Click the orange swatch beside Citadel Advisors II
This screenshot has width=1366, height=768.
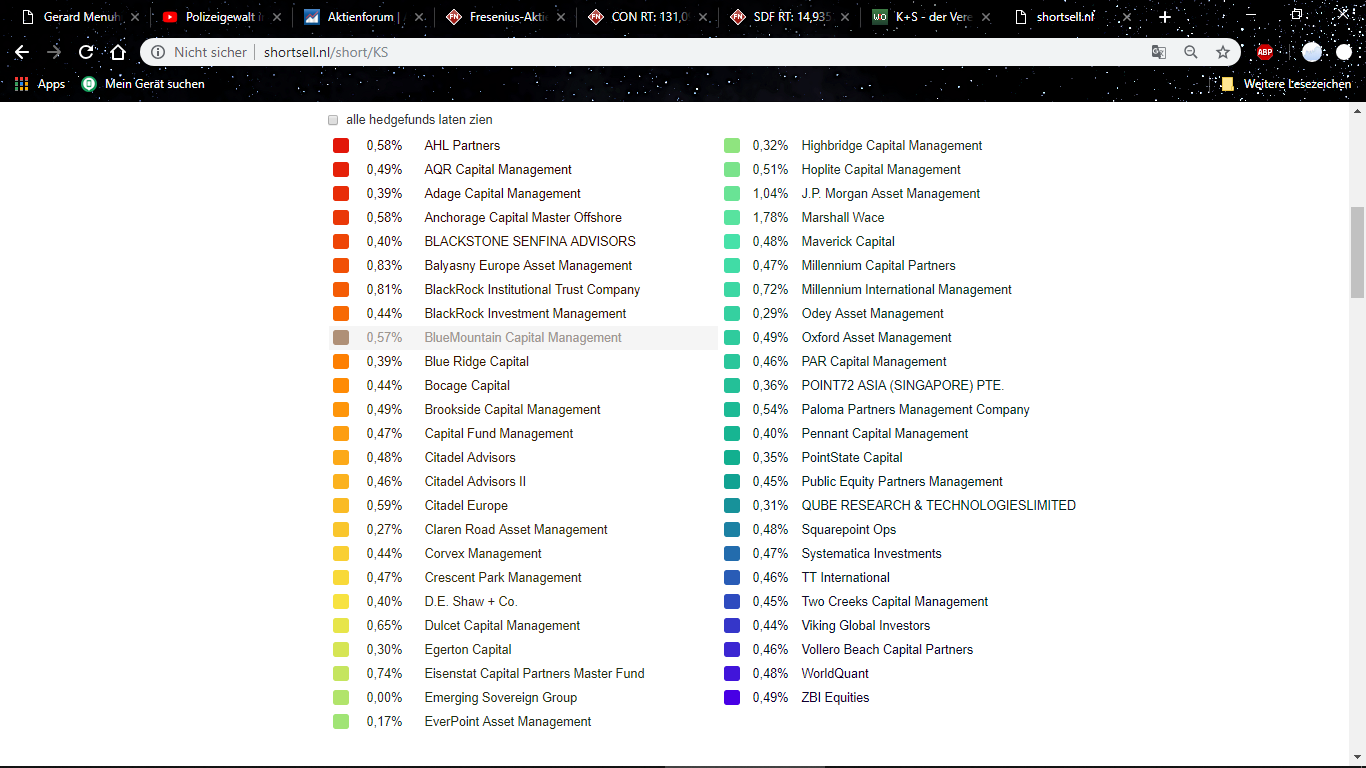tap(341, 481)
